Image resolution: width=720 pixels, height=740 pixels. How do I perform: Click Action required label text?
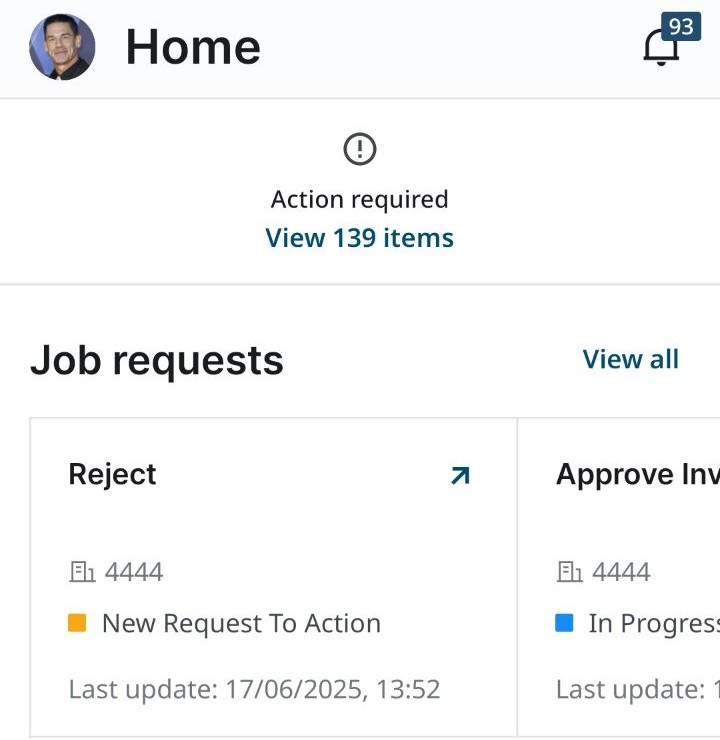pyautogui.click(x=360, y=199)
